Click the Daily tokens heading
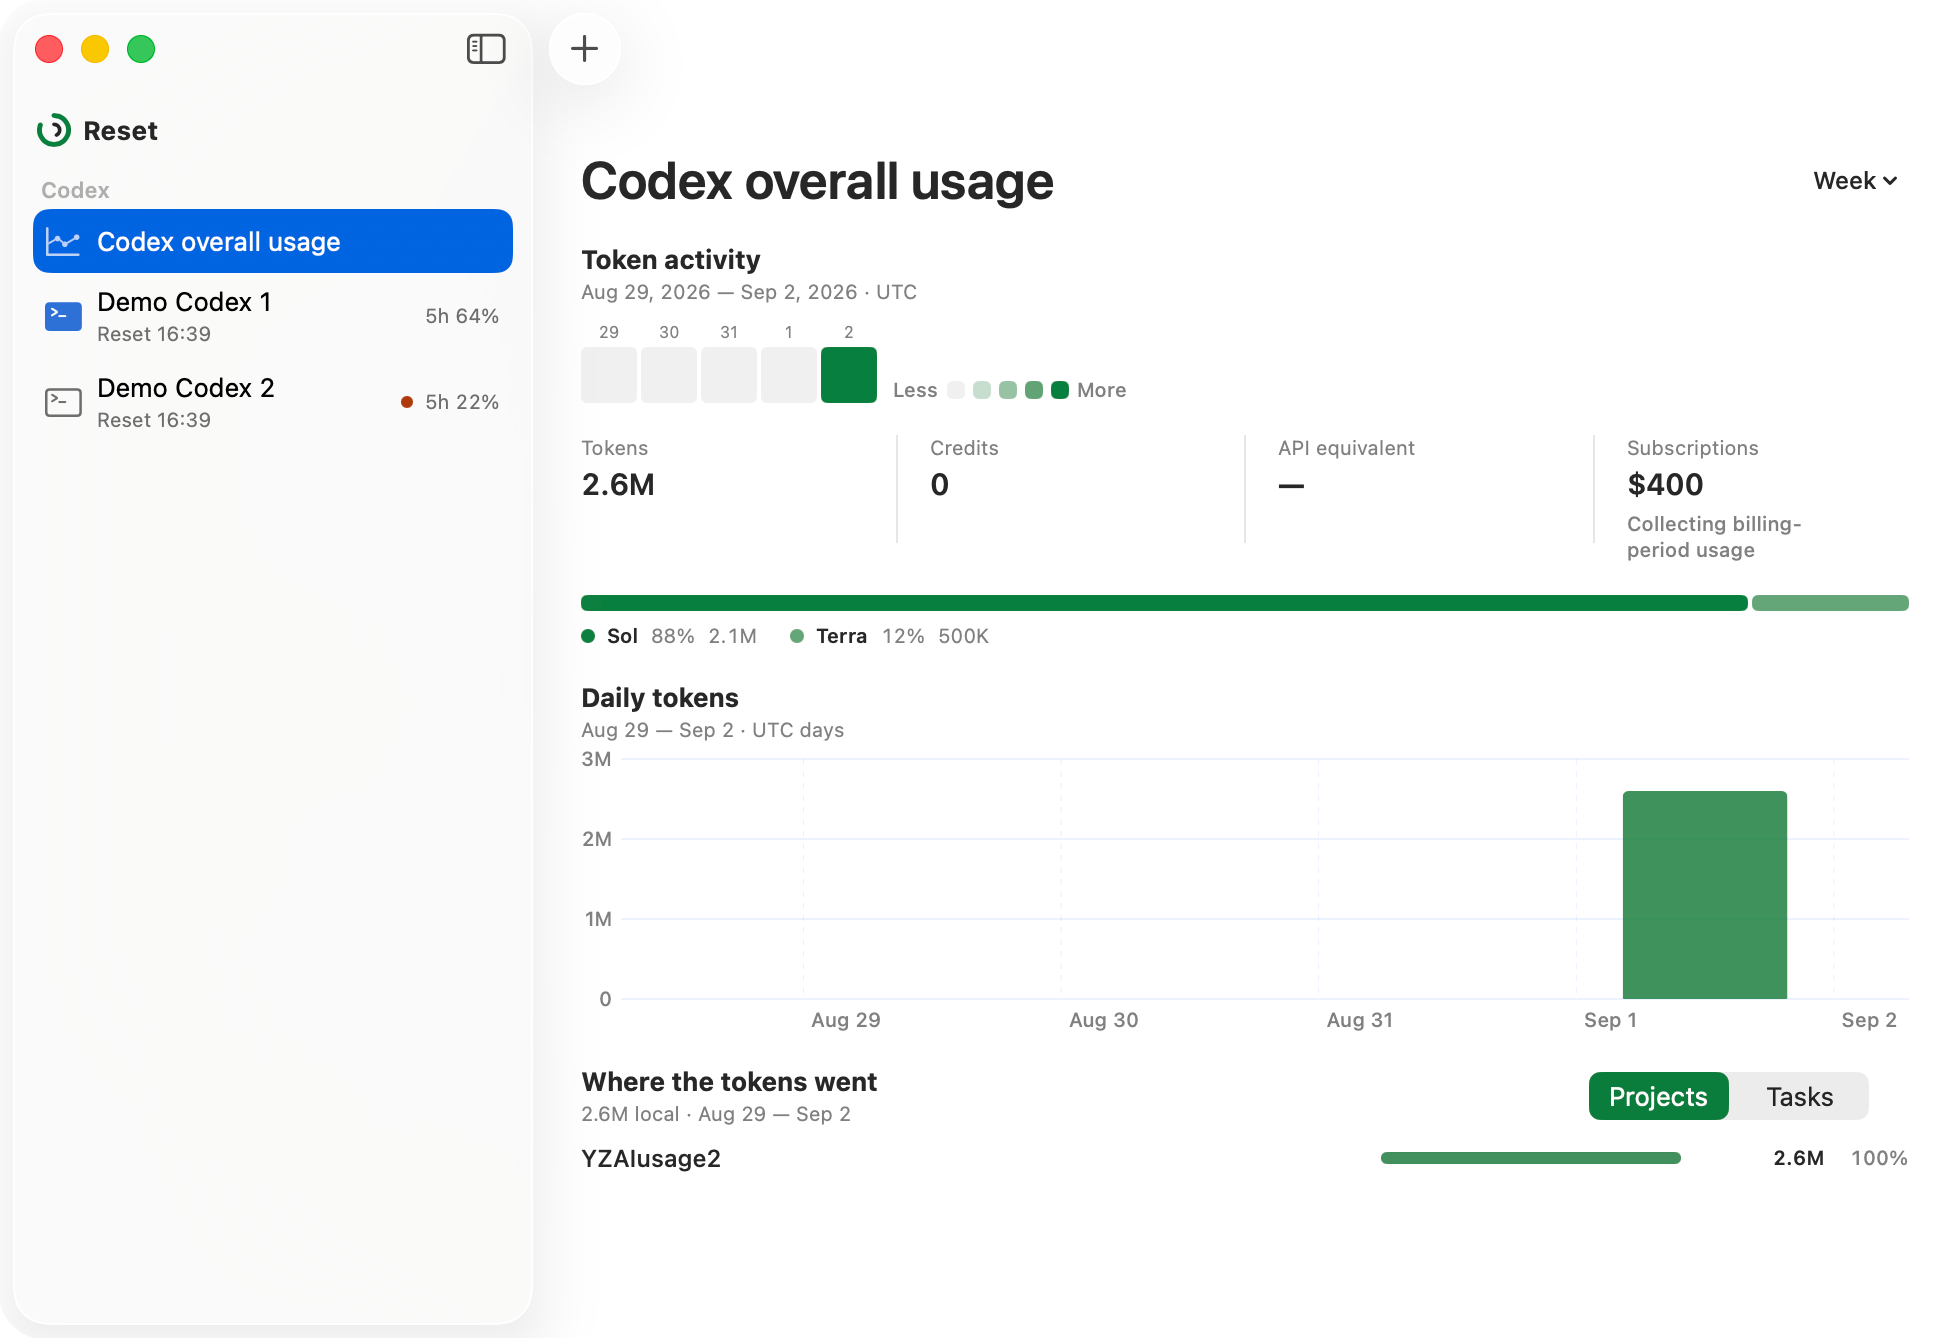This screenshot has height=1338, width=1954. [660, 698]
